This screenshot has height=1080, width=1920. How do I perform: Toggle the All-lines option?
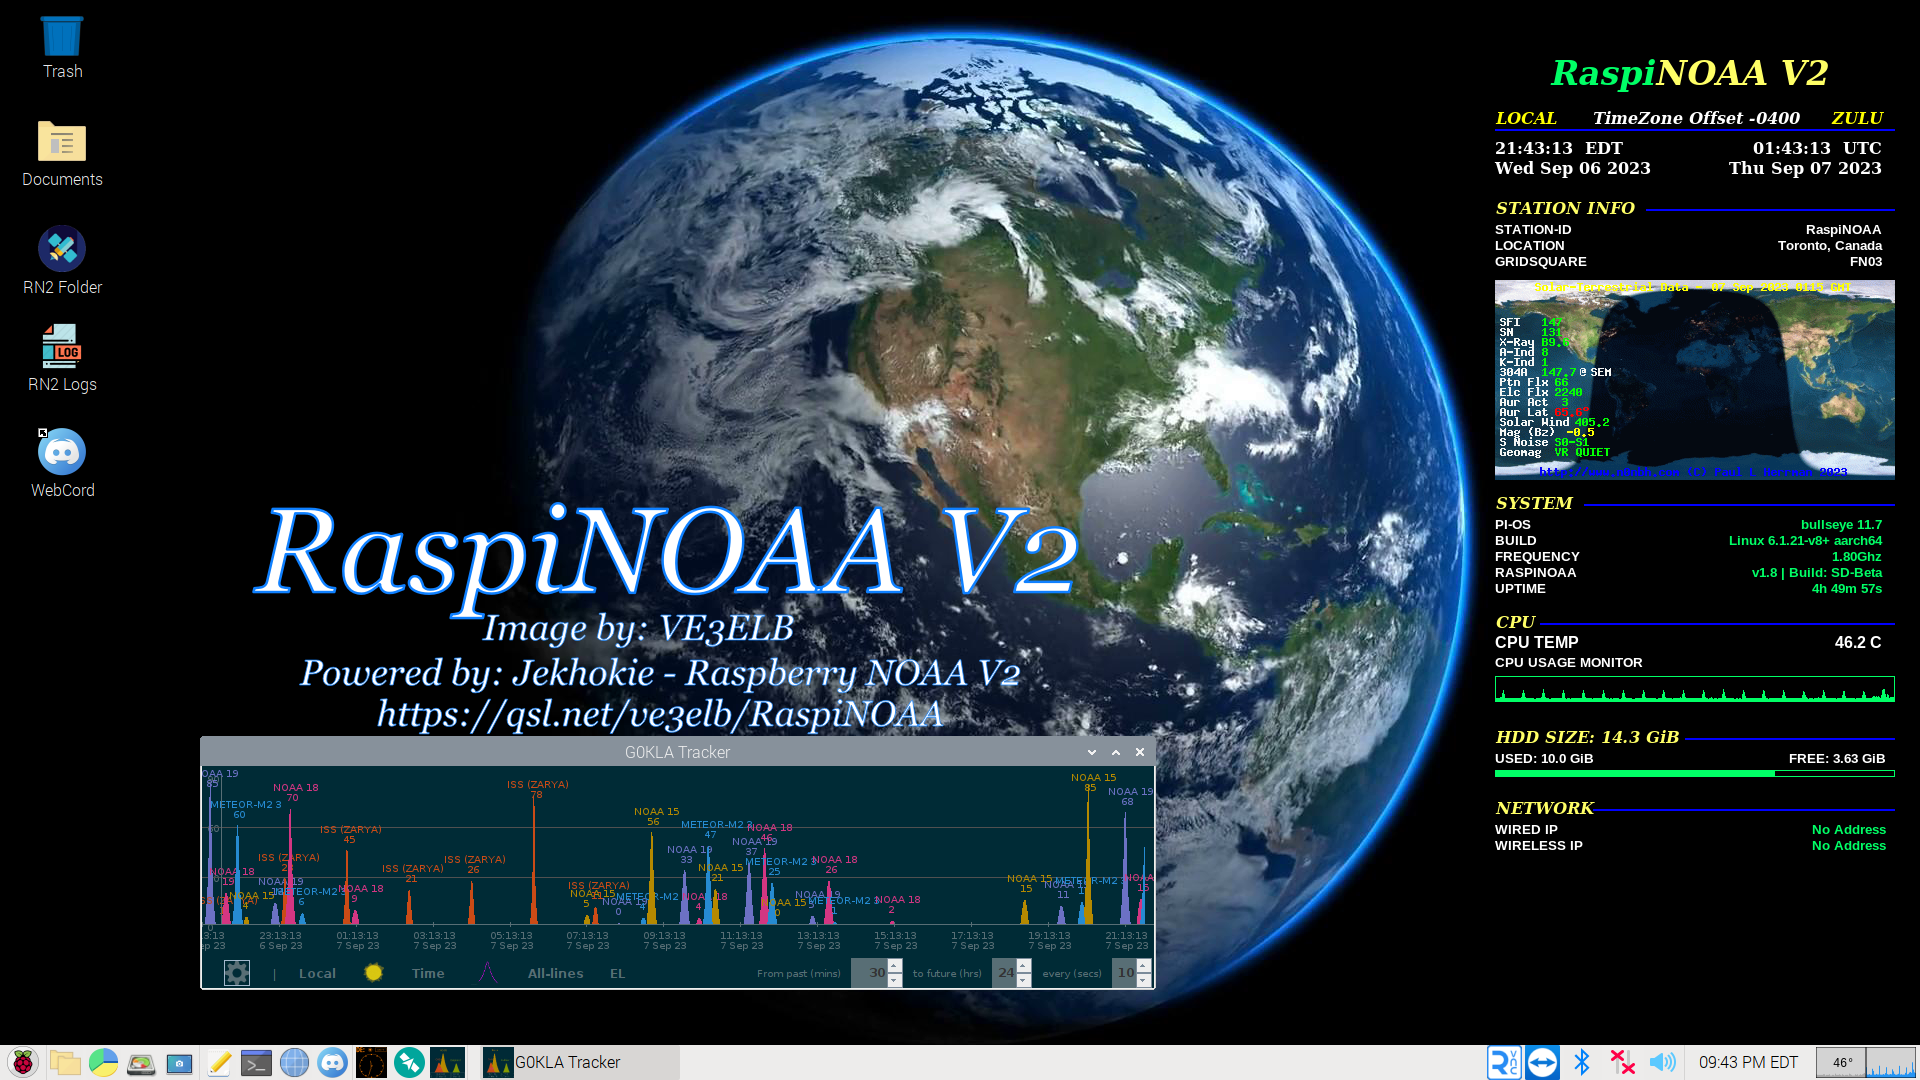555,974
